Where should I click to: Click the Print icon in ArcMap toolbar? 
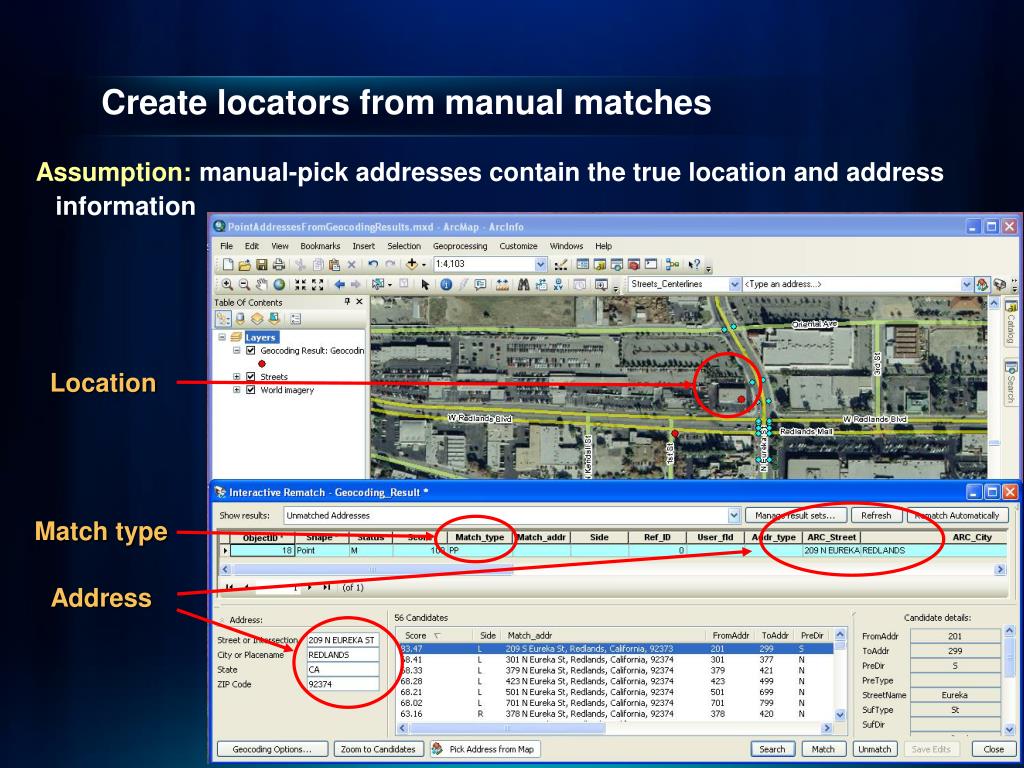point(279,264)
